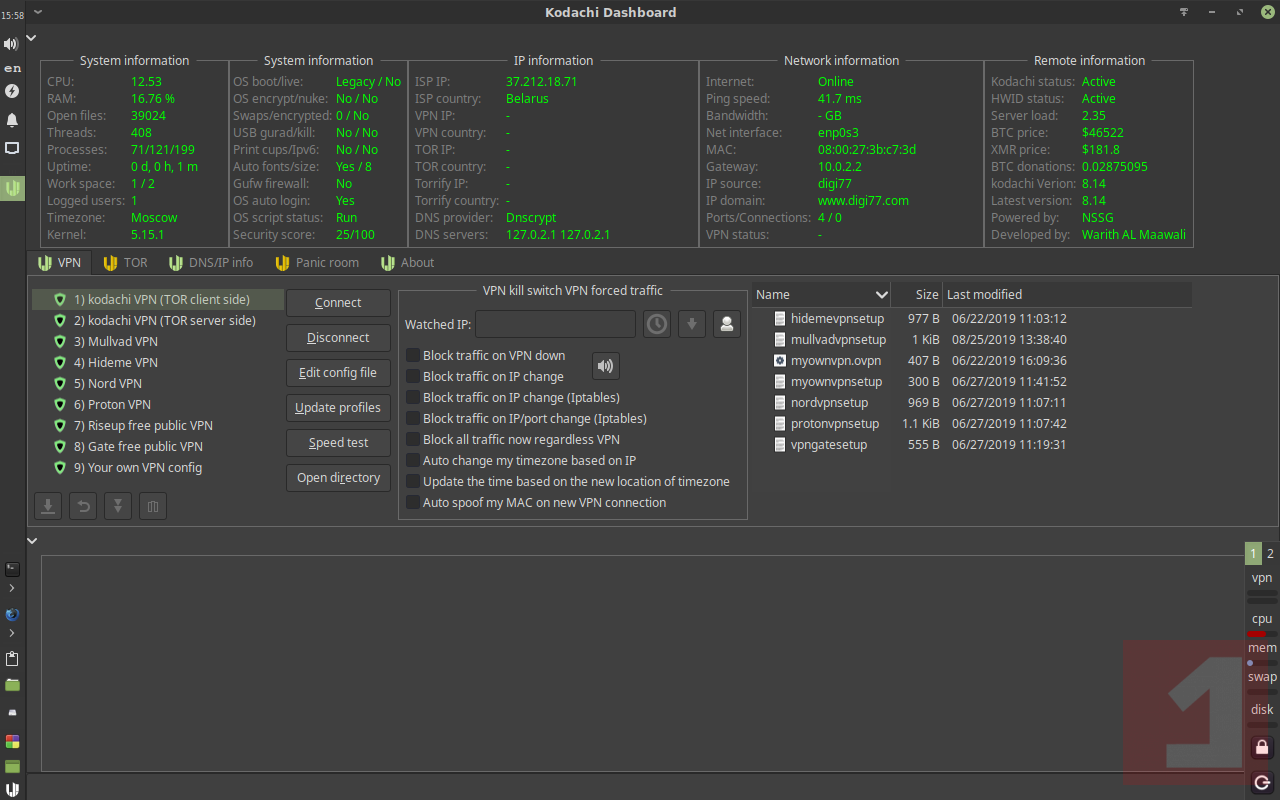Screen dimensions: 1280x800
Task: Switch to the VPN tab
Action: click(x=59, y=262)
